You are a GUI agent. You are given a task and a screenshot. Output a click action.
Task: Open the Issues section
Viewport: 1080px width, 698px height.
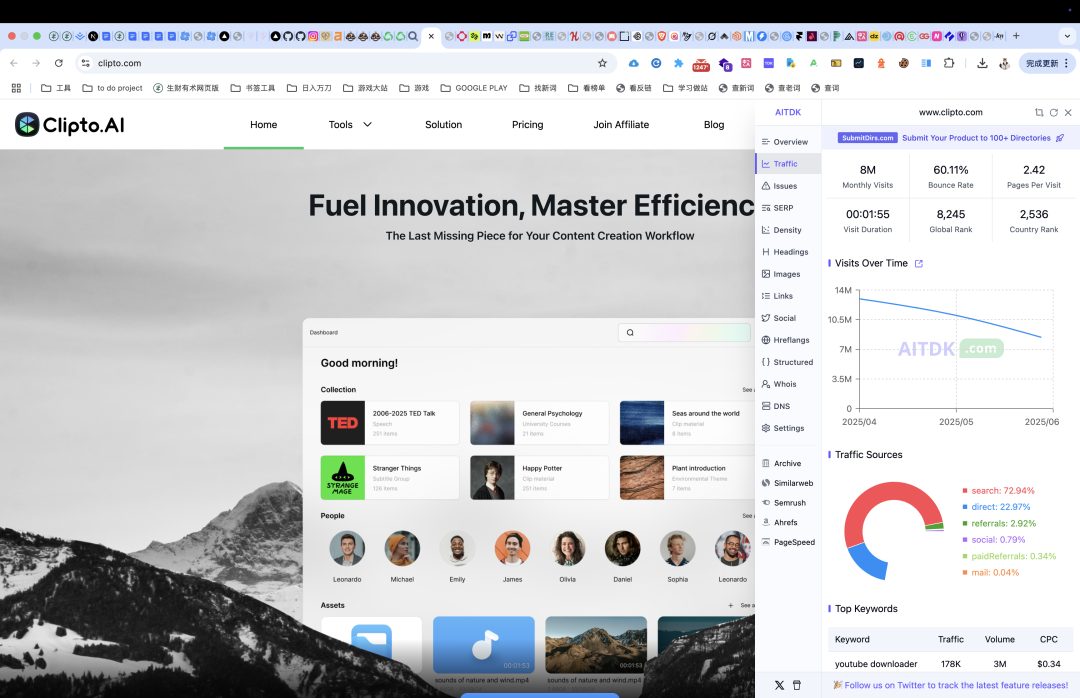pos(779,186)
